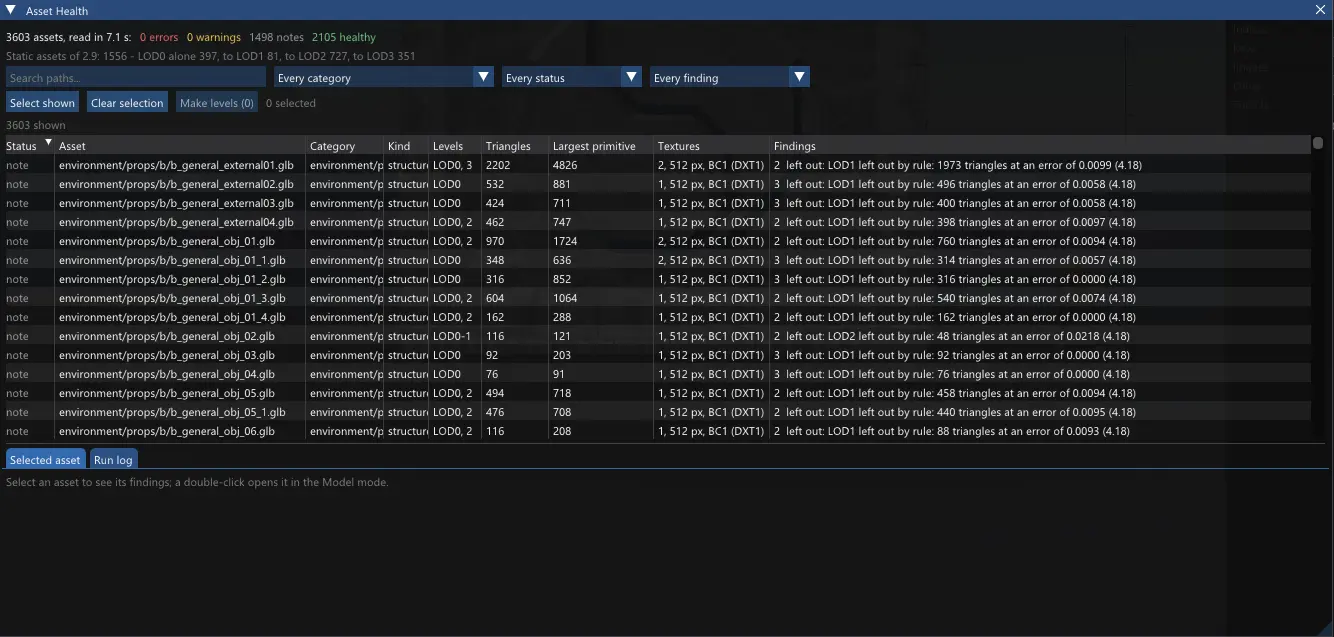The height and width of the screenshot is (637, 1334).
Task: Select the b_general_obj_04.glb asset row
Action: (x=657, y=374)
